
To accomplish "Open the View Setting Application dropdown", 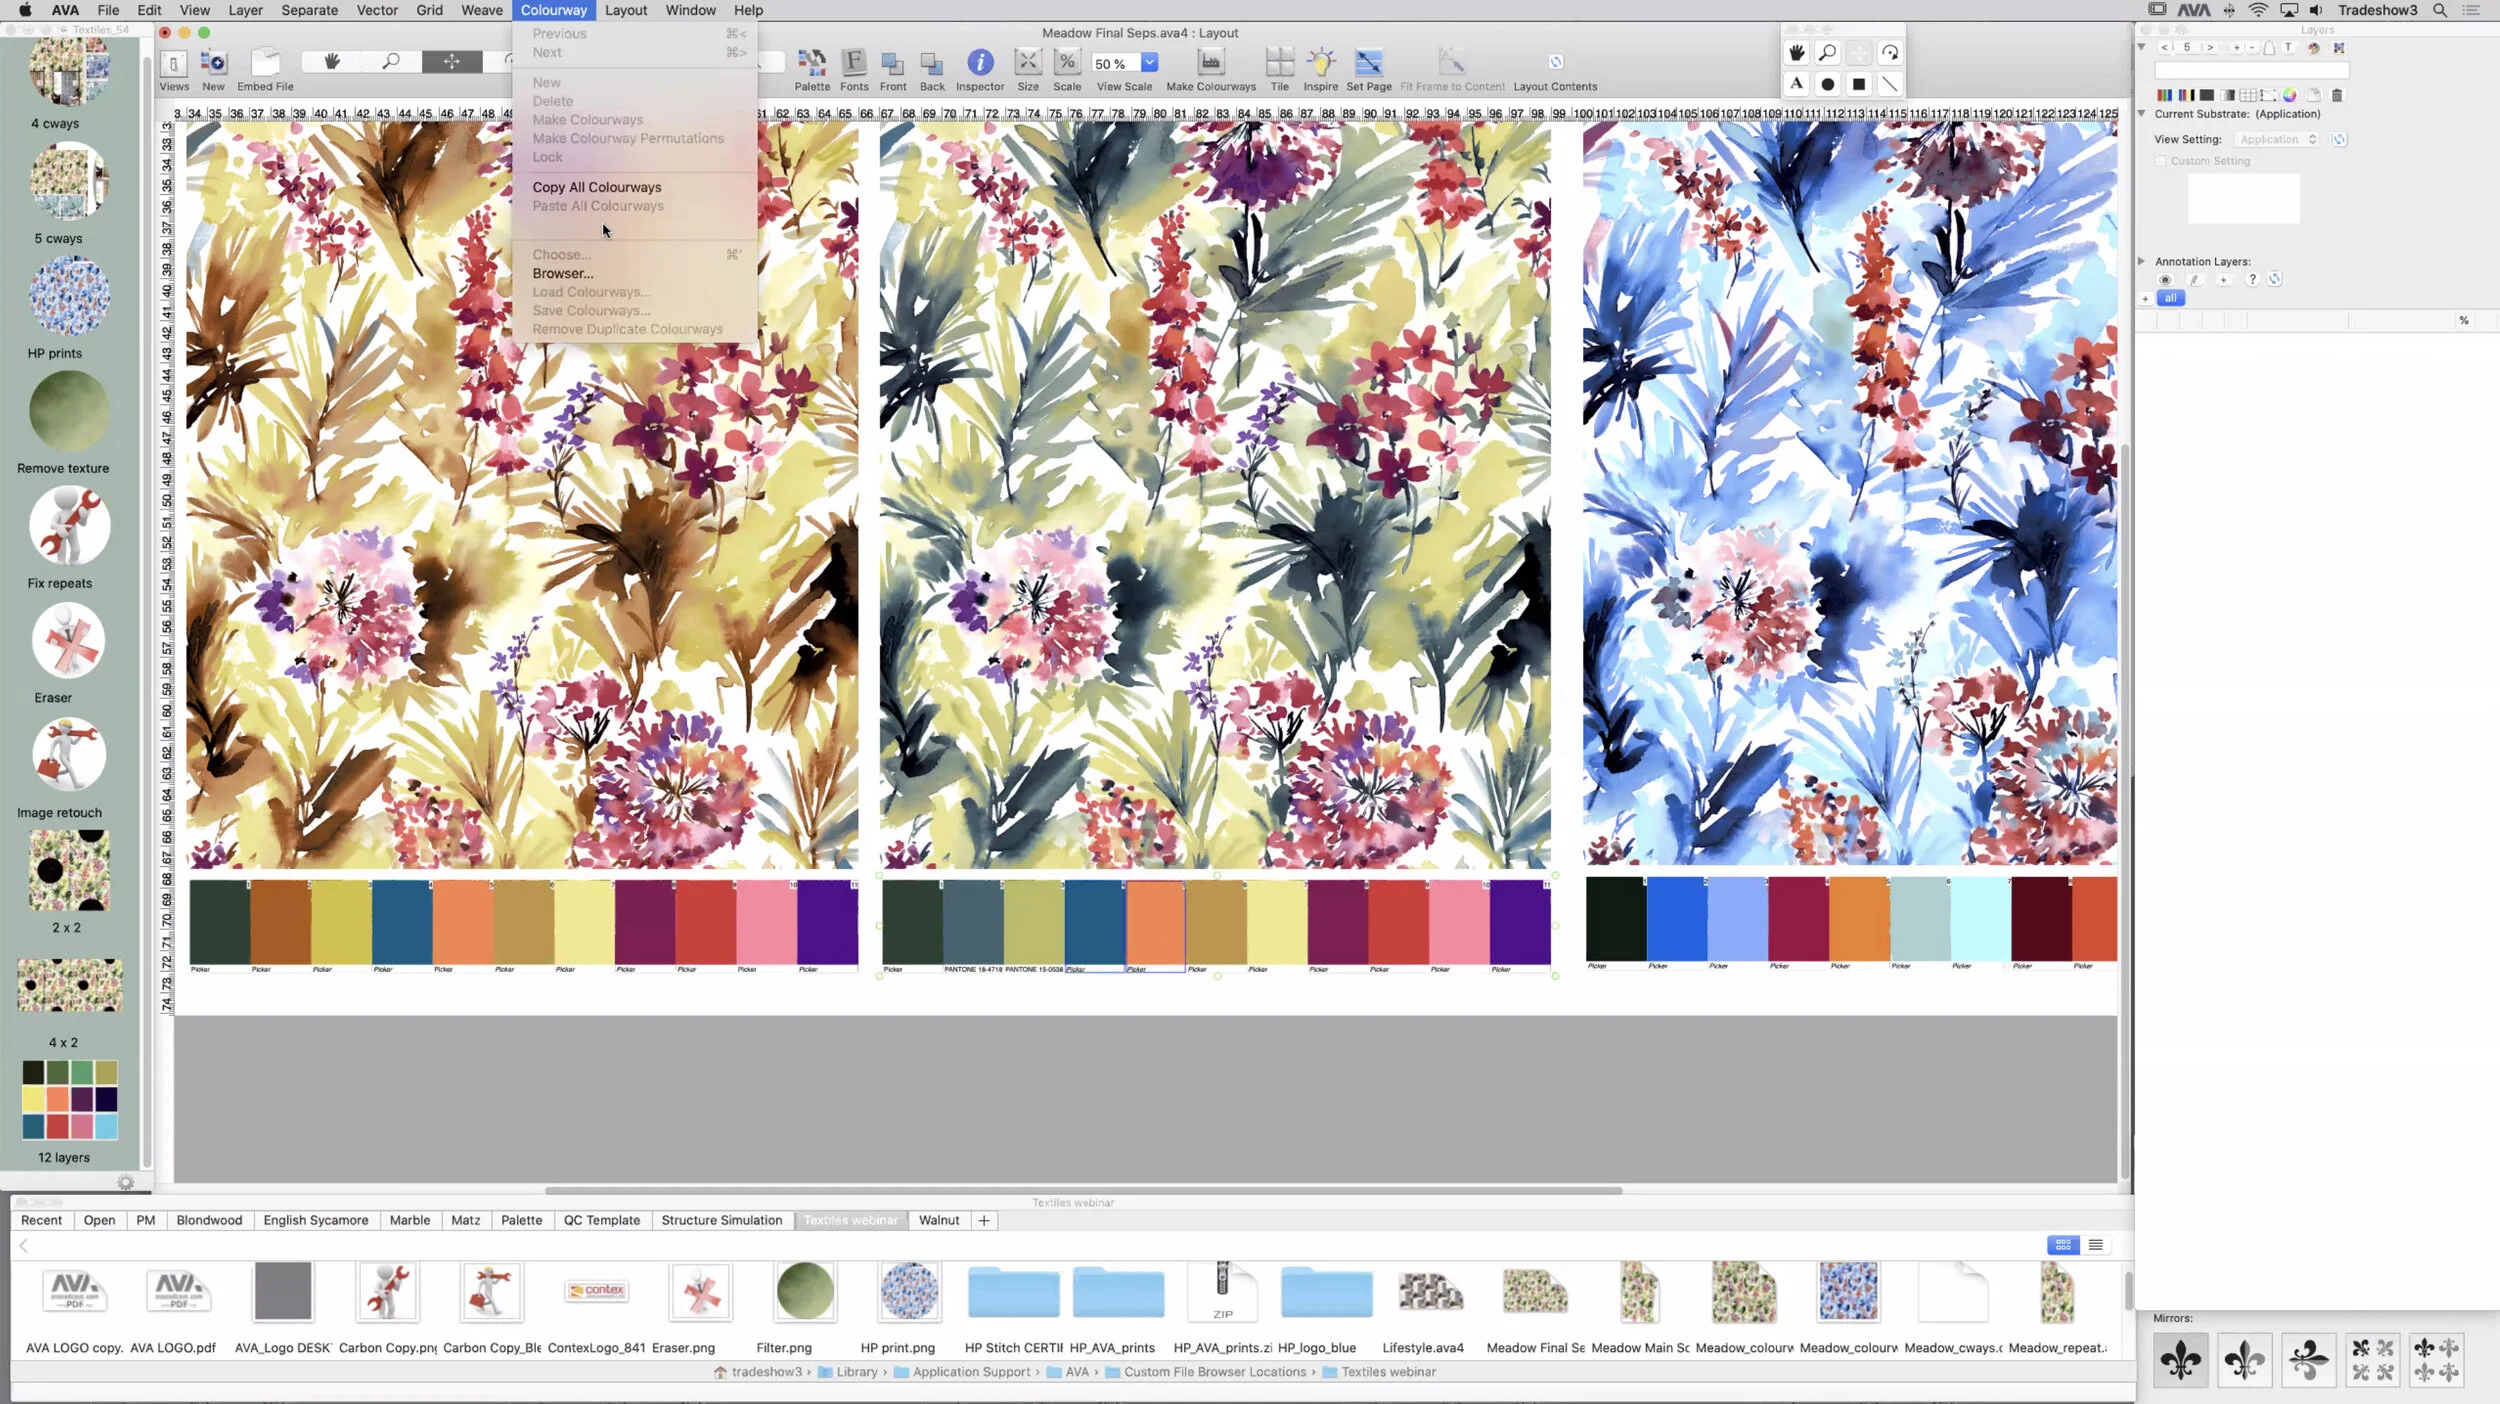I will click(x=2277, y=140).
